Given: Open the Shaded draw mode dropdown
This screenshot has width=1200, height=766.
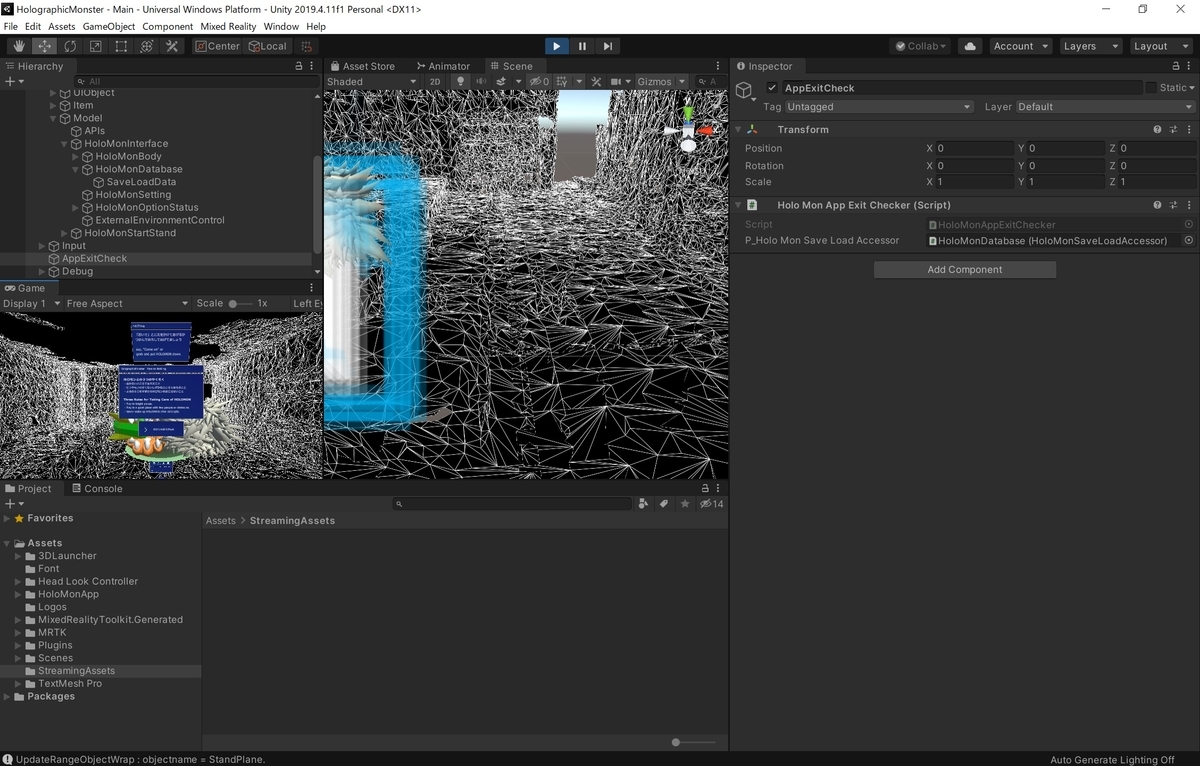Looking at the screenshot, I should (x=371, y=82).
